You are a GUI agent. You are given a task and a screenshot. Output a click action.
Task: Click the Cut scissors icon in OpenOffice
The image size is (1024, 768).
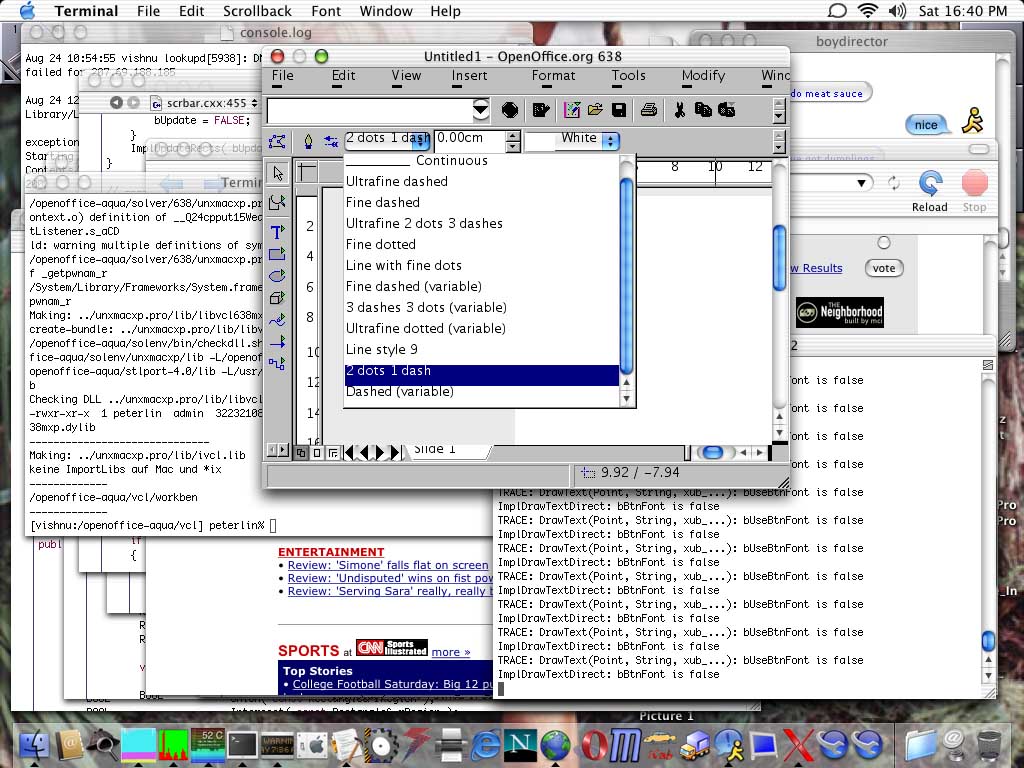pyautogui.click(x=679, y=110)
